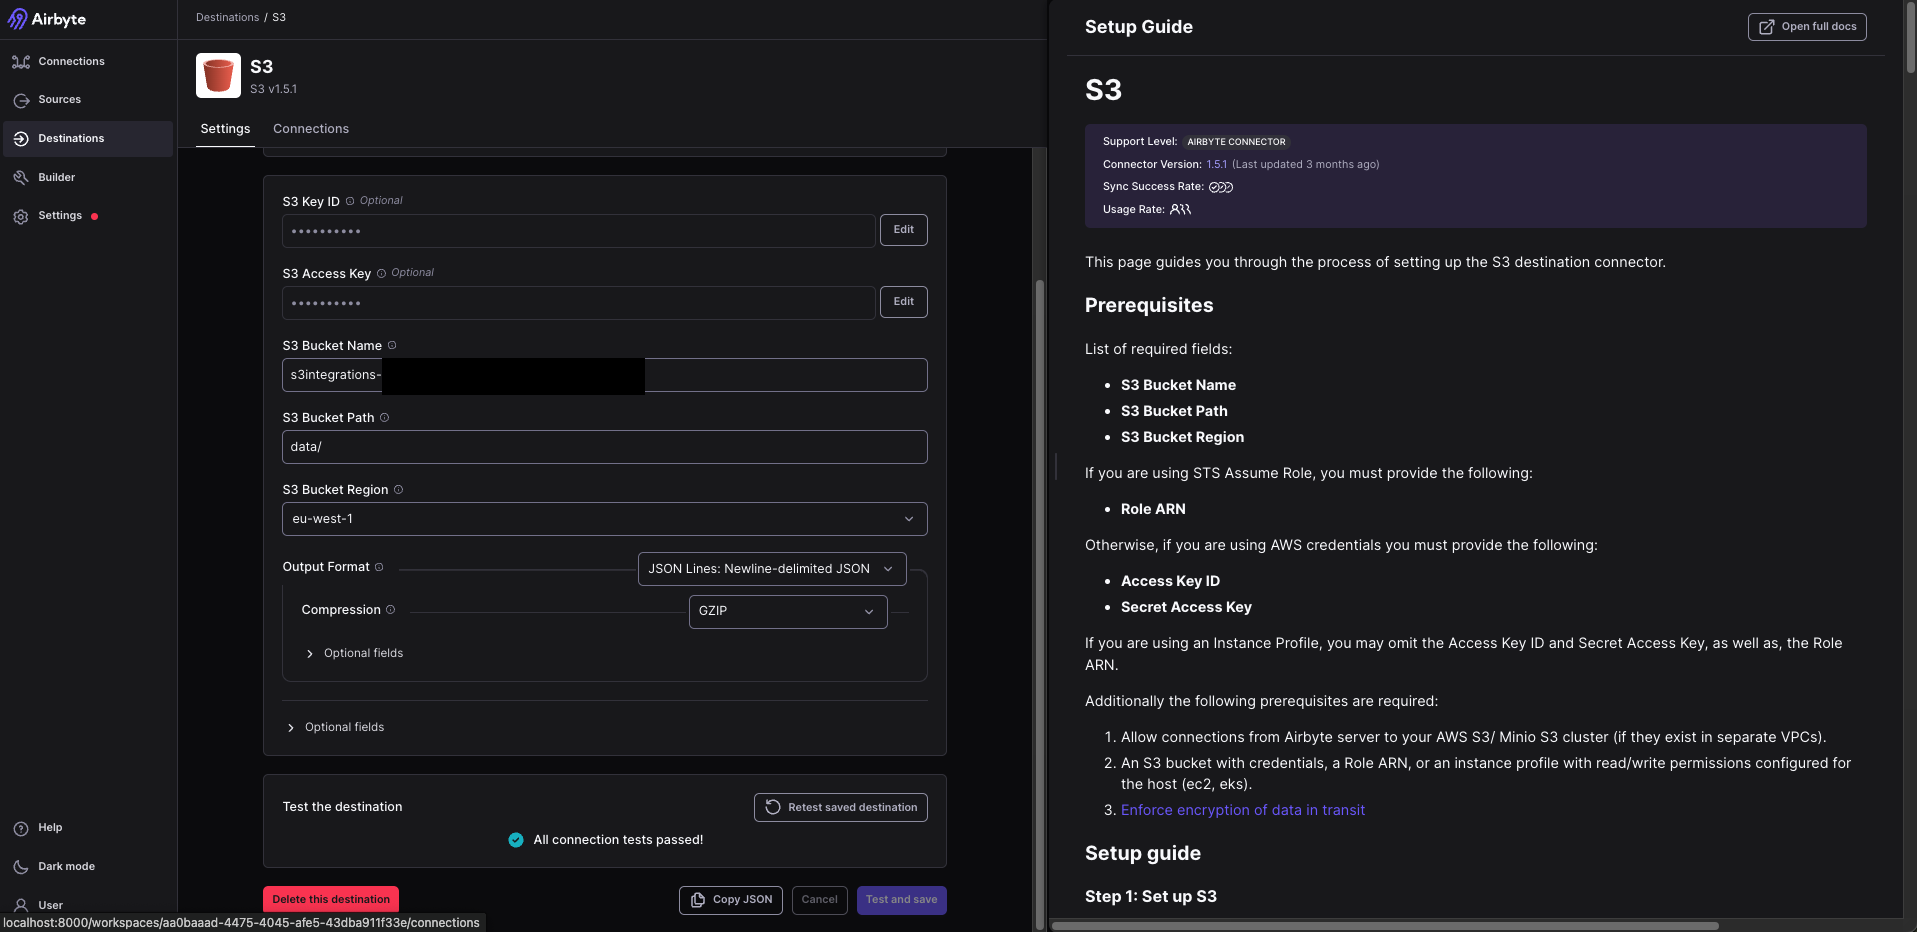Open the Compression GZIP dropdown

[787, 611]
